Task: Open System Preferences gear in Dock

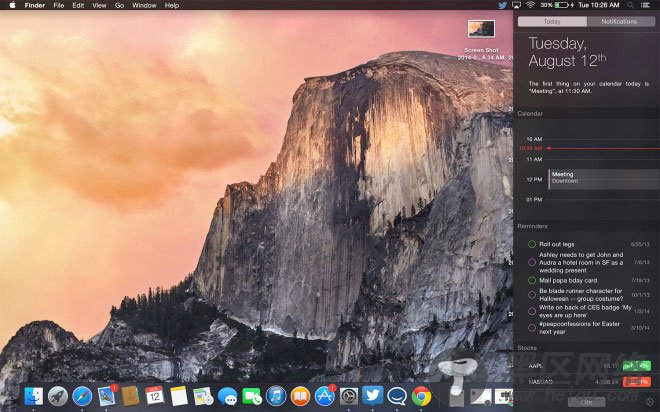Action: 349,396
